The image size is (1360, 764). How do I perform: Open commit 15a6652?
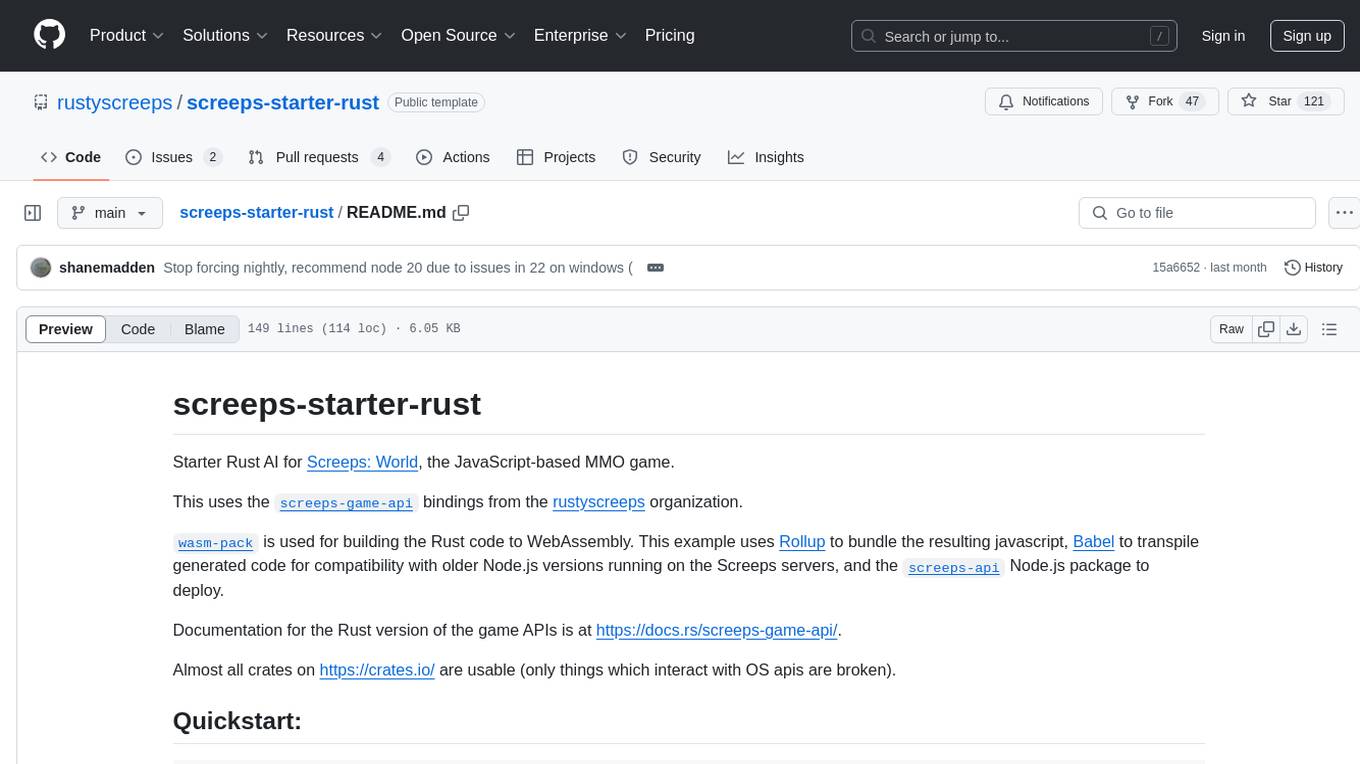click(x=1175, y=268)
